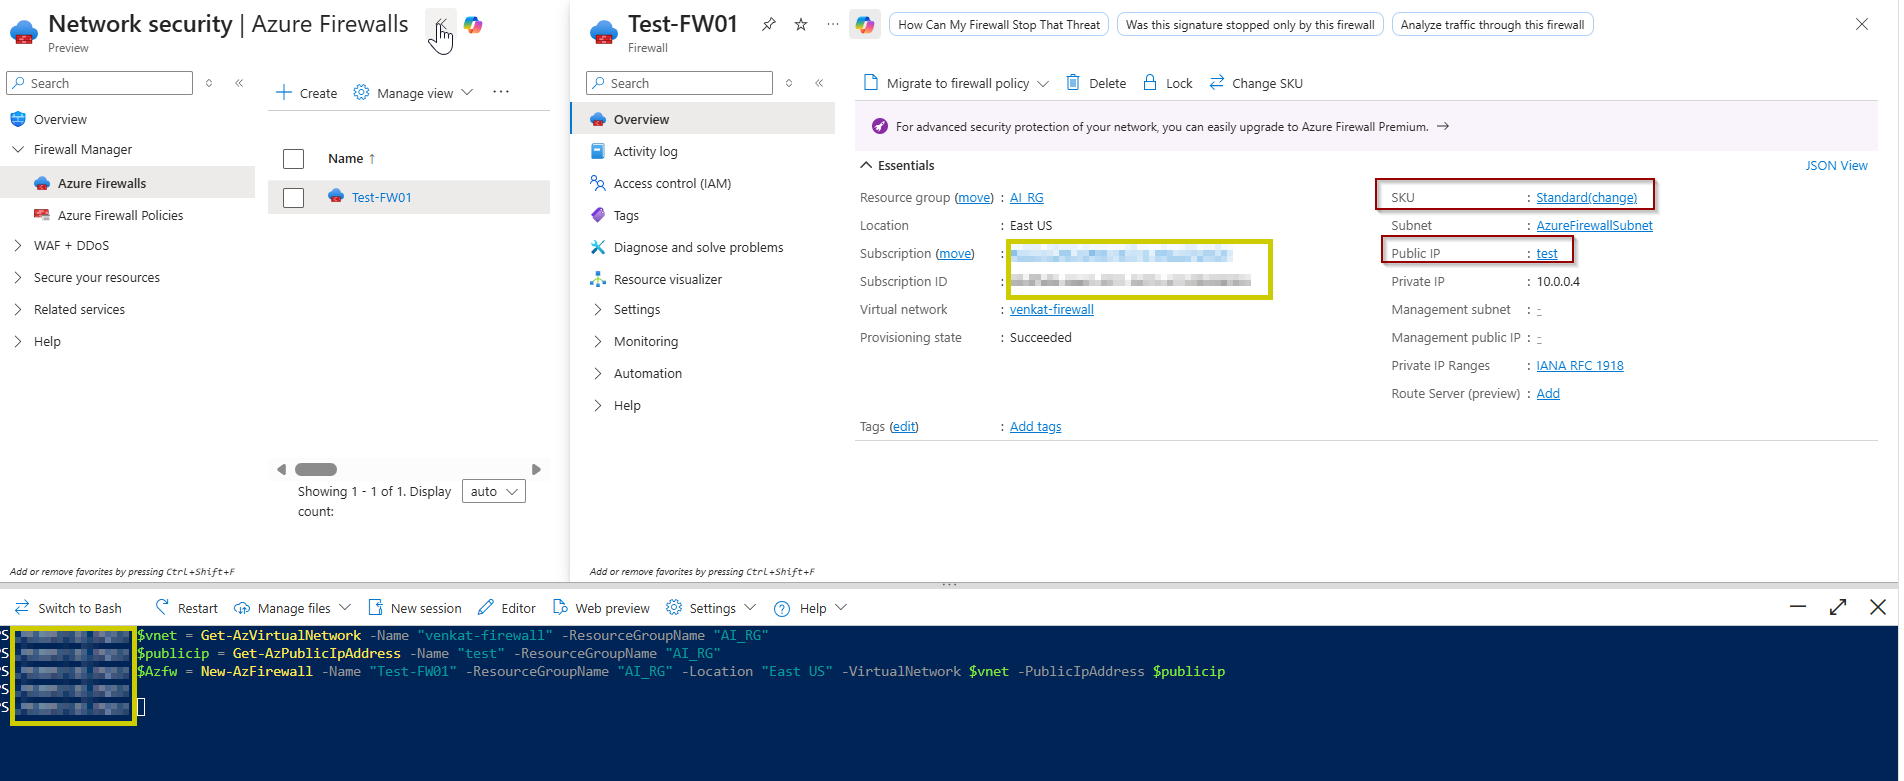The height and width of the screenshot is (781, 1904).
Task: Open the test public IP link
Action: pos(1547,254)
